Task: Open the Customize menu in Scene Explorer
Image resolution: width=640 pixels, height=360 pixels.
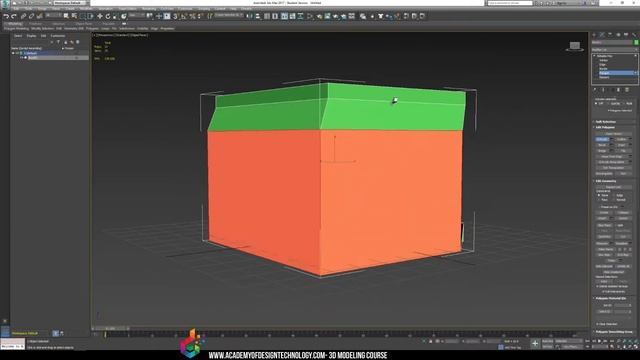Action: pyautogui.click(x=58, y=36)
